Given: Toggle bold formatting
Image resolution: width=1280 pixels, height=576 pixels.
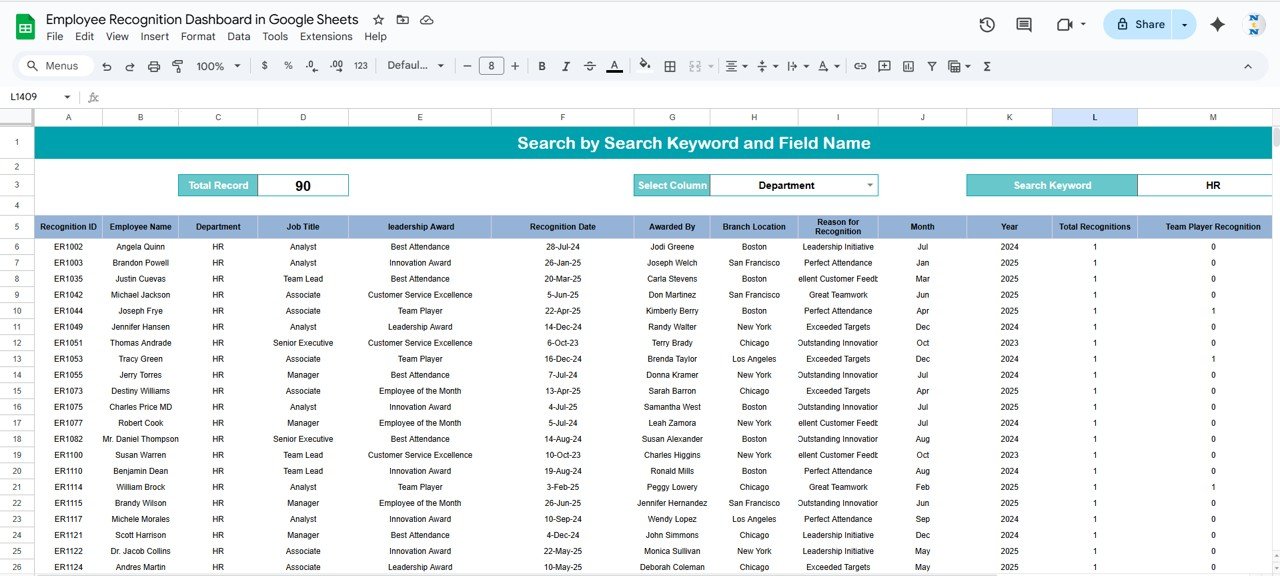Looking at the screenshot, I should tap(542, 66).
